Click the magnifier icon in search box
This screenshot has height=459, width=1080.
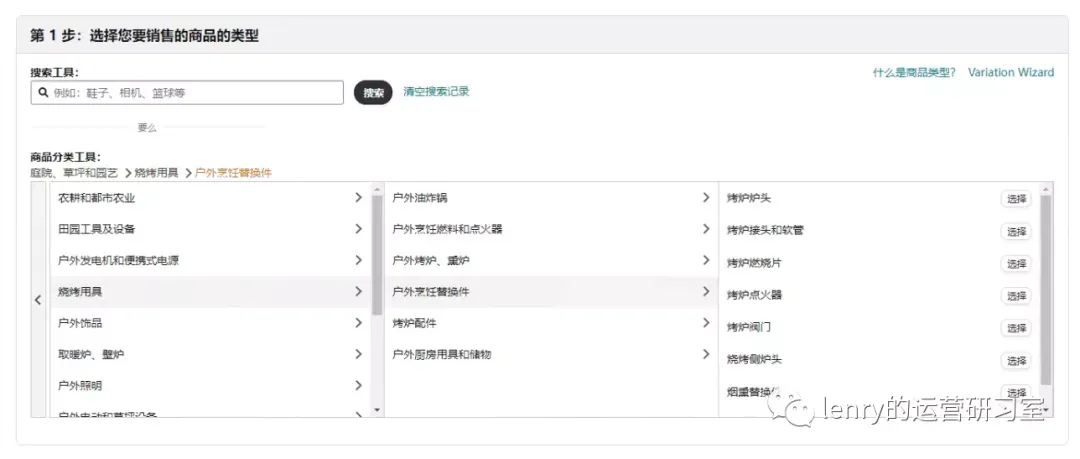(x=43, y=93)
